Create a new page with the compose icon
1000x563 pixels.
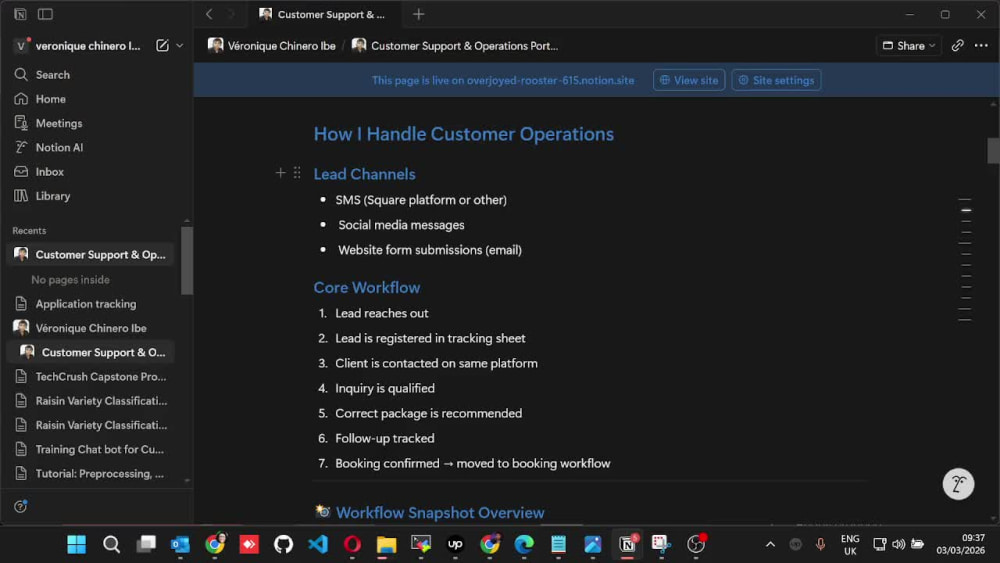(162, 45)
